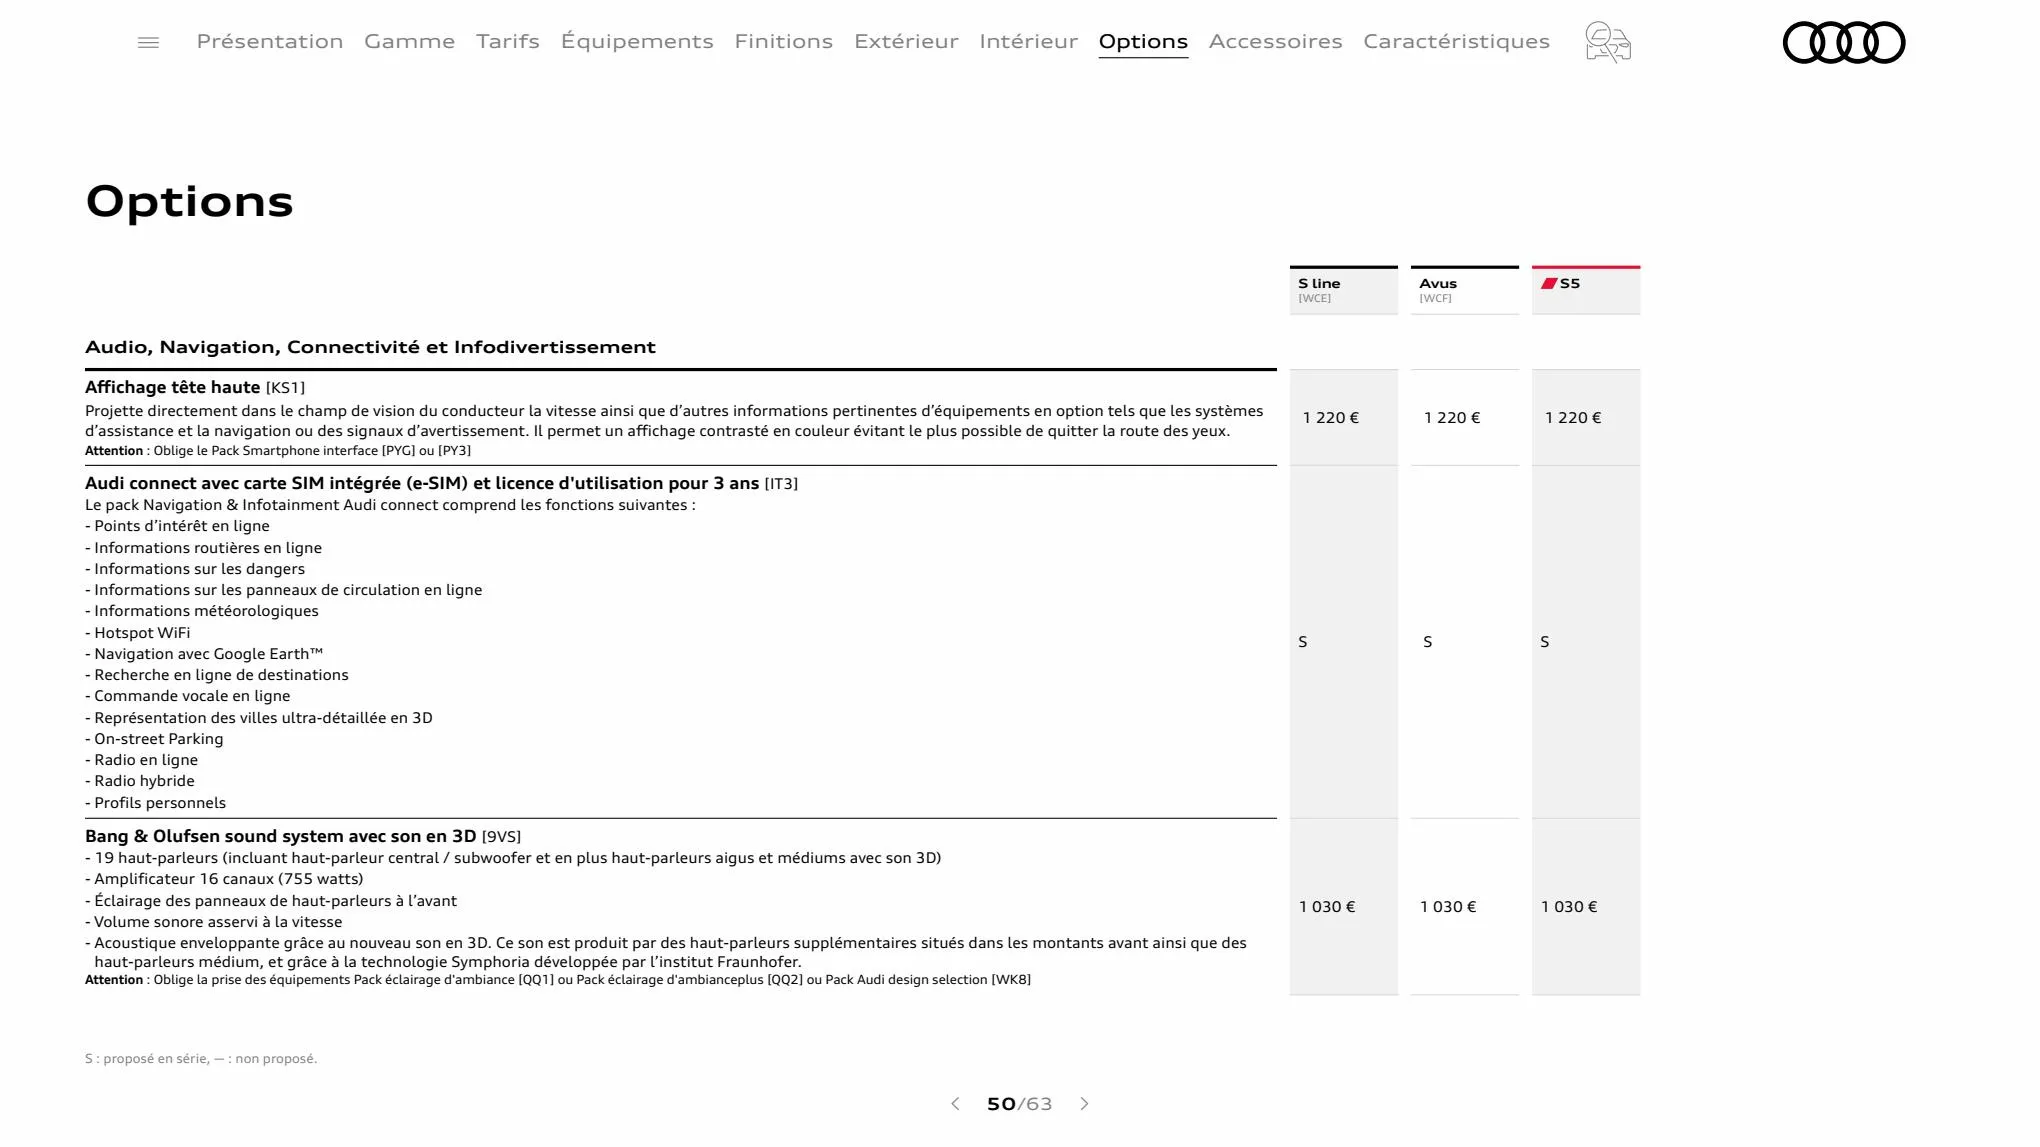Click the legend footnote 'S : proposé en série'
The image size is (2040, 1147).
(201, 1059)
